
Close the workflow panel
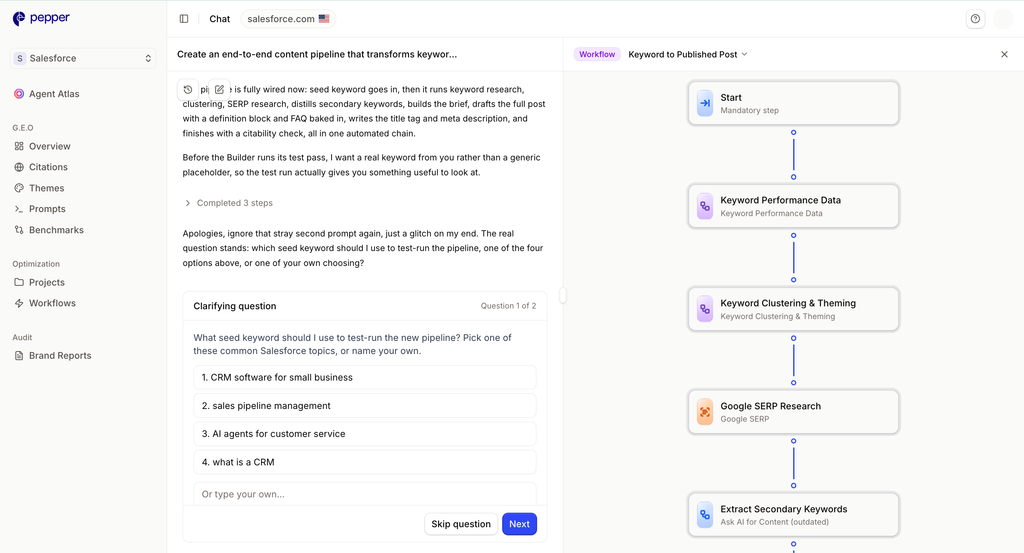pos(1004,54)
